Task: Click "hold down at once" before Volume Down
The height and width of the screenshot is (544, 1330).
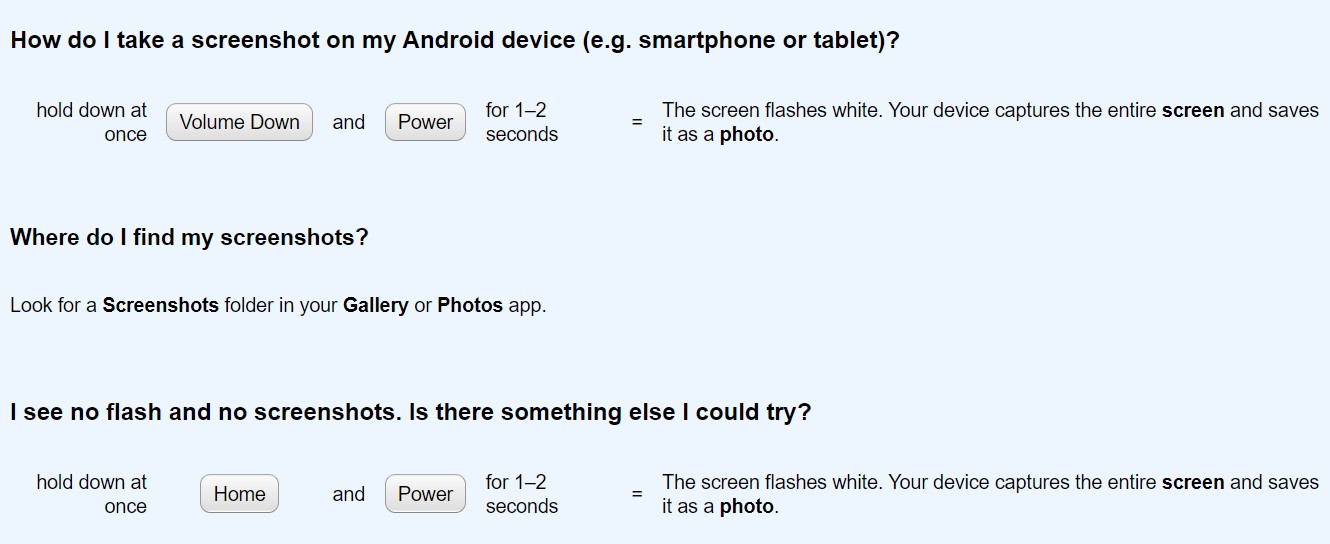Action: pos(92,122)
